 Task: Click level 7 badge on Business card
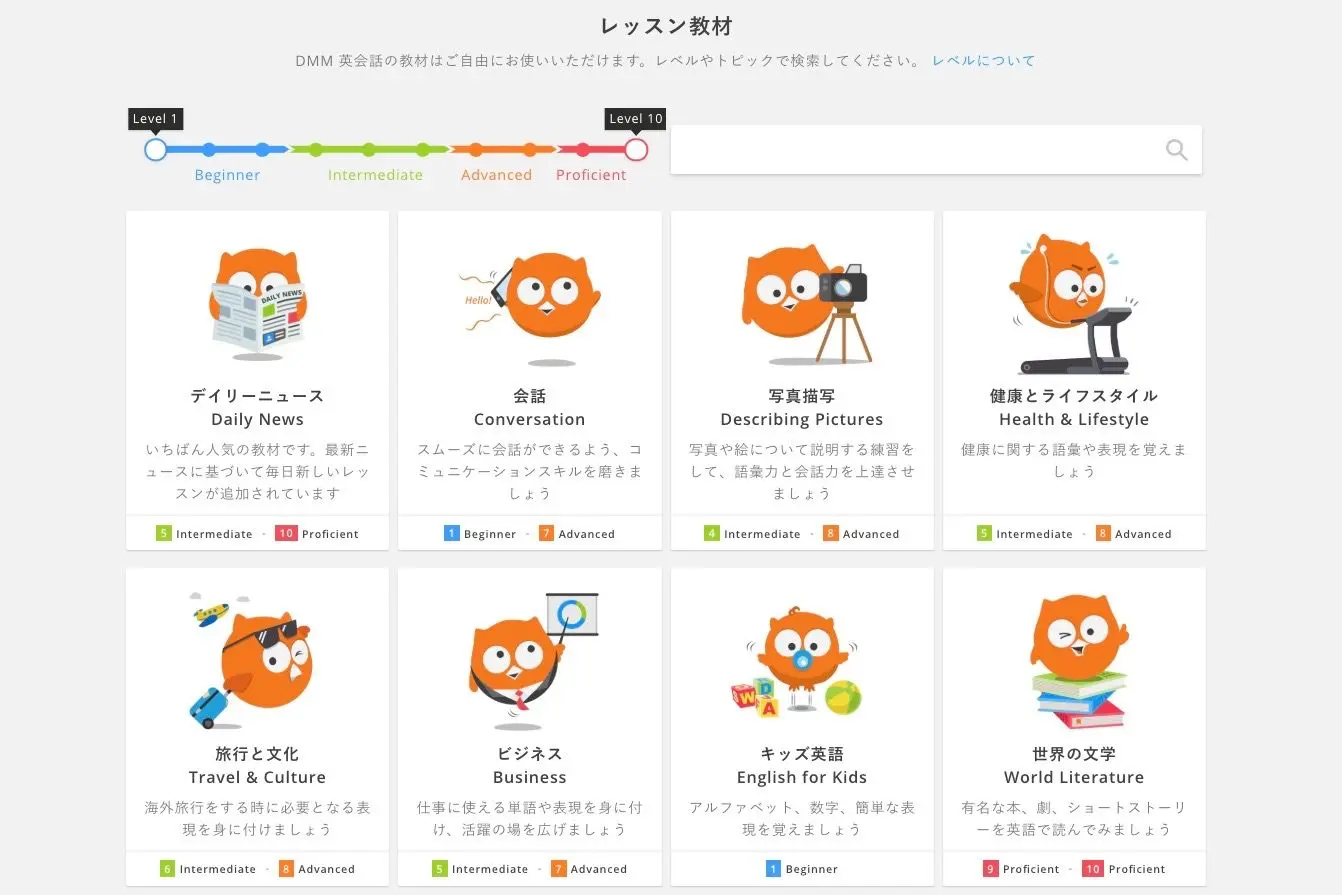tap(559, 868)
